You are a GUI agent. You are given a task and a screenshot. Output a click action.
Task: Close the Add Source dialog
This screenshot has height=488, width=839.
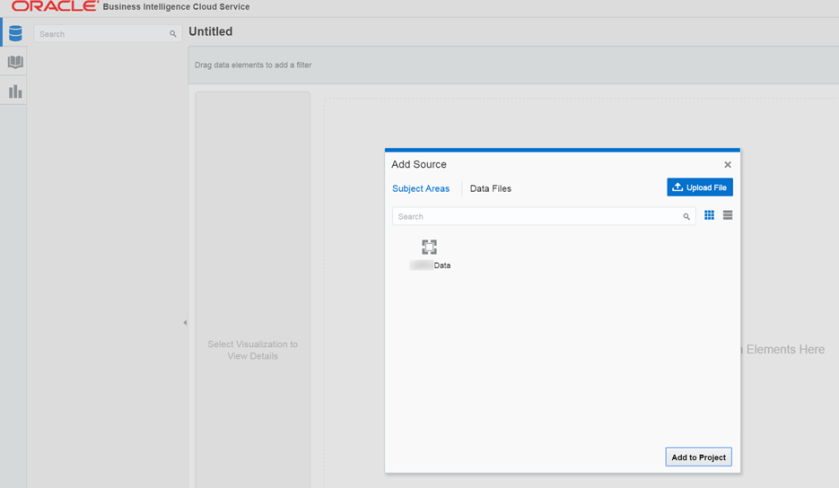click(727, 165)
